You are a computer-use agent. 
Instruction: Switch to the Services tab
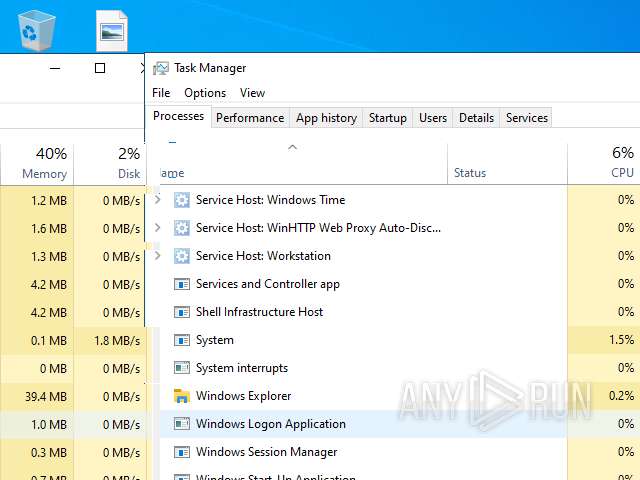tap(527, 118)
